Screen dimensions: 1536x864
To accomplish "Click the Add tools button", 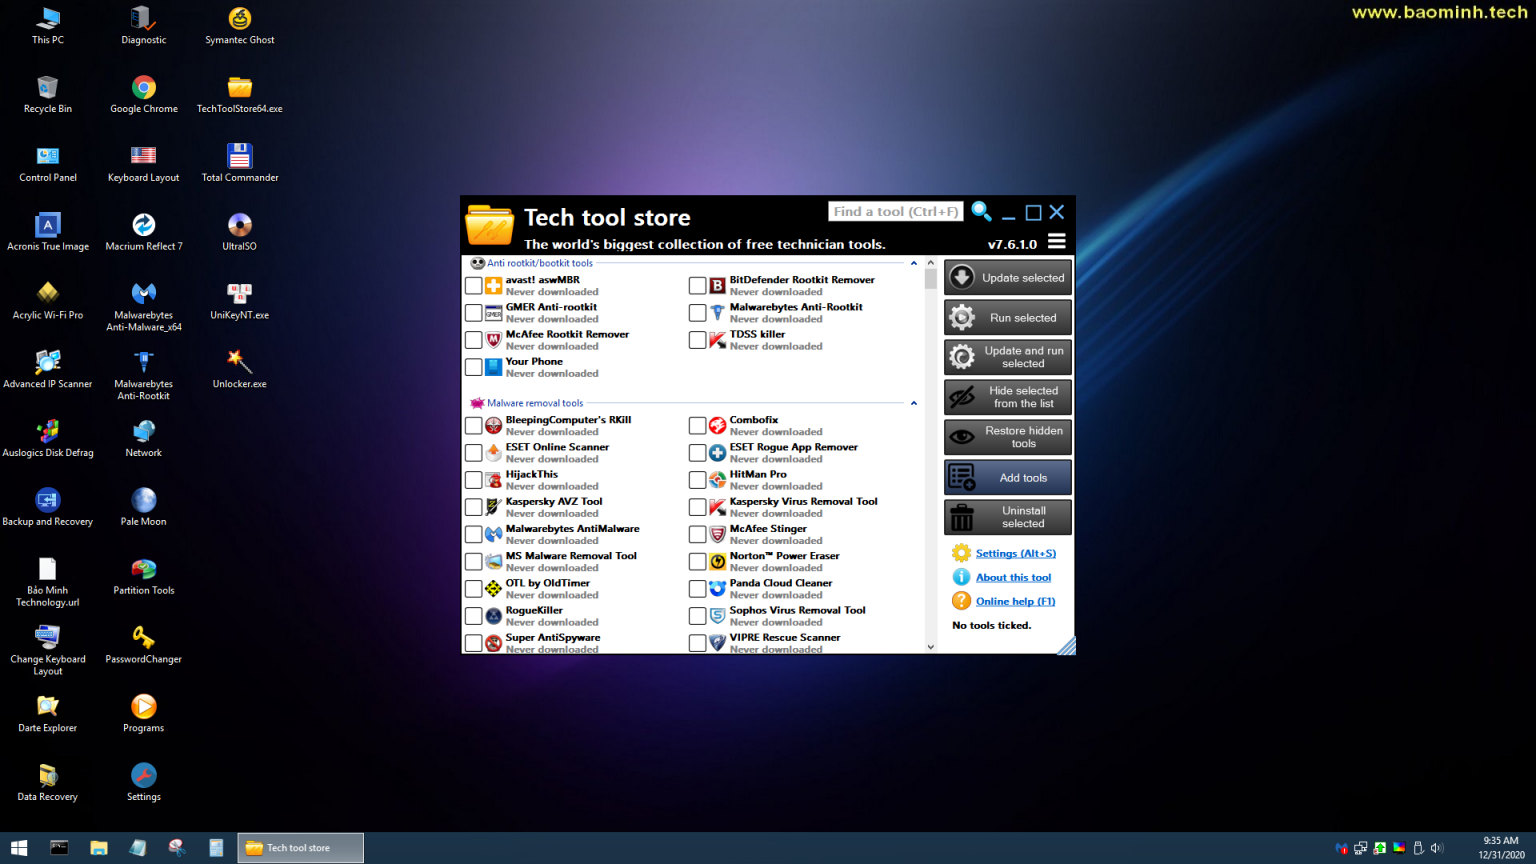I will click(1008, 478).
